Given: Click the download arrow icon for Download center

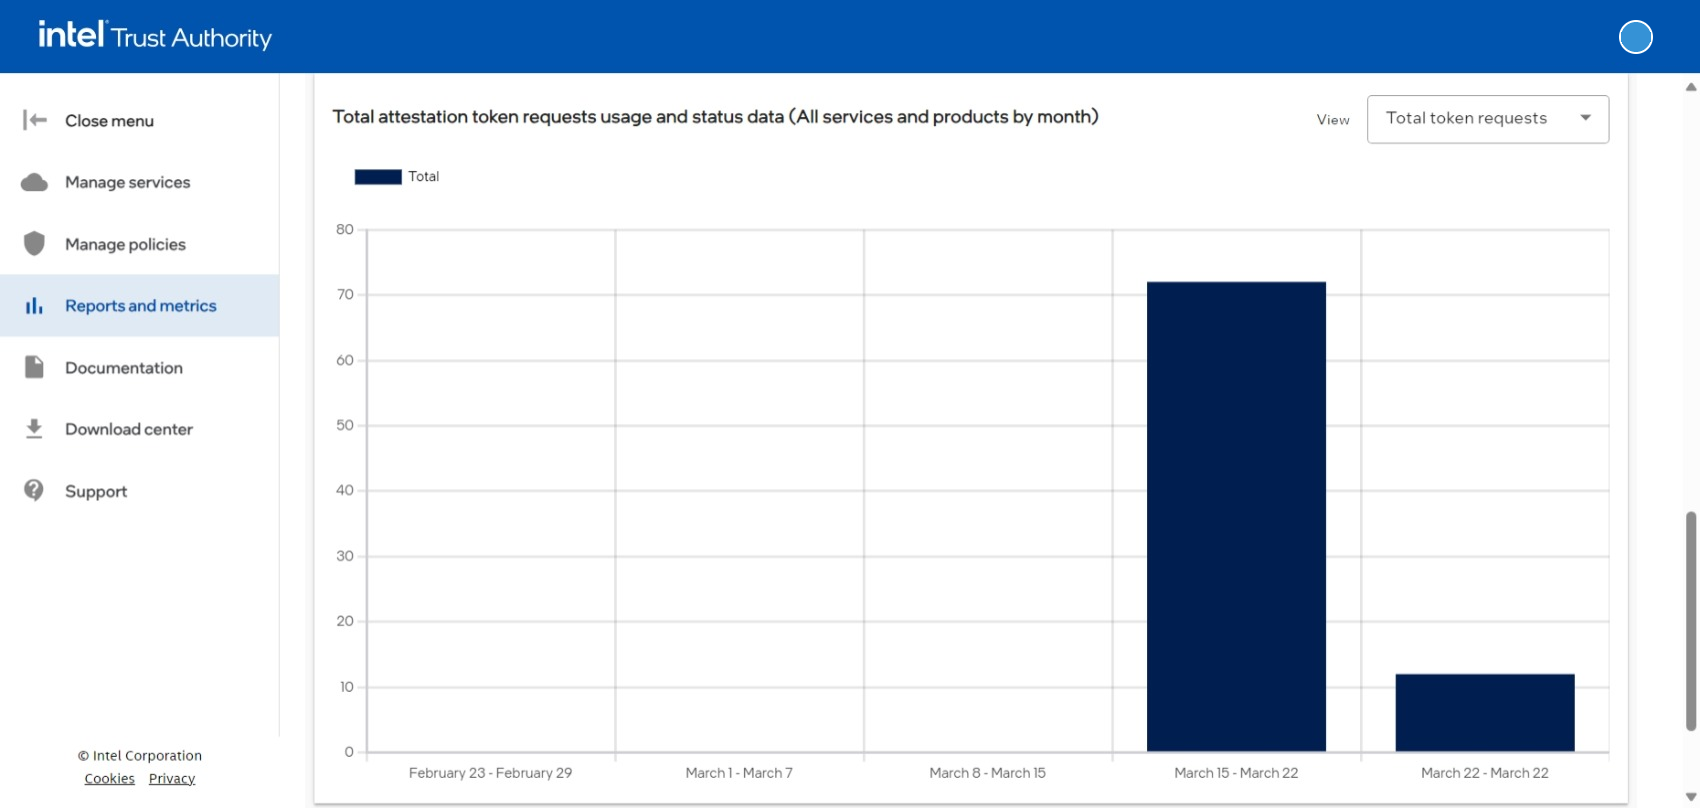Looking at the screenshot, I should click(34, 429).
